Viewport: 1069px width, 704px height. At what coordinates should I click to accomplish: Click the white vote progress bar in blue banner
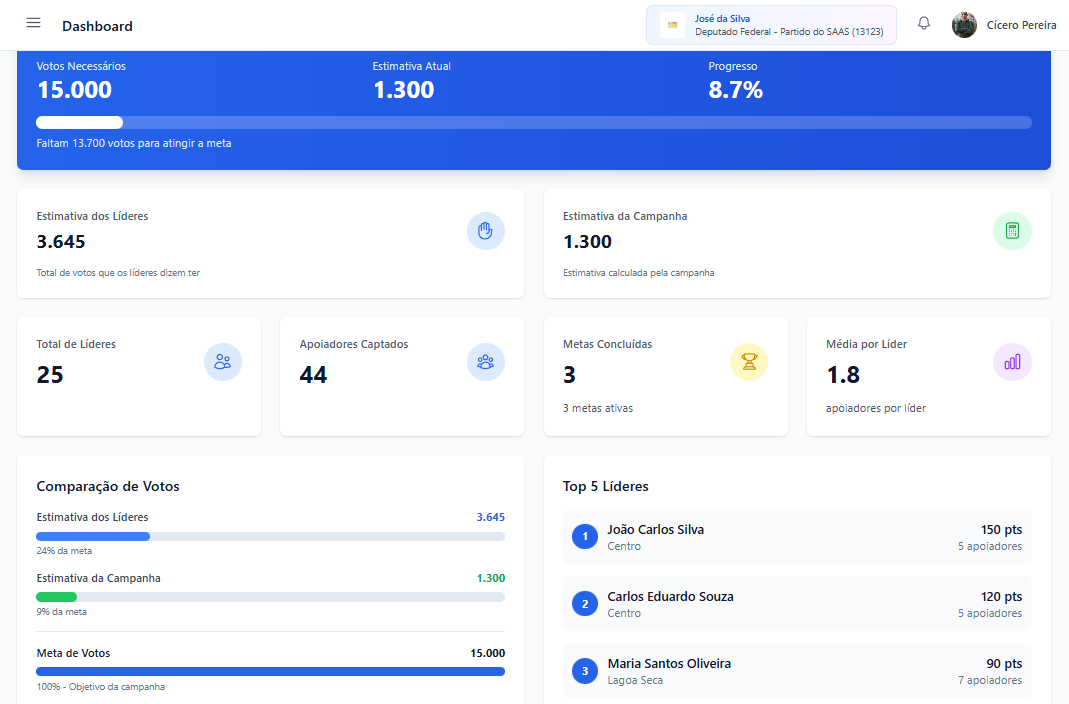80,123
